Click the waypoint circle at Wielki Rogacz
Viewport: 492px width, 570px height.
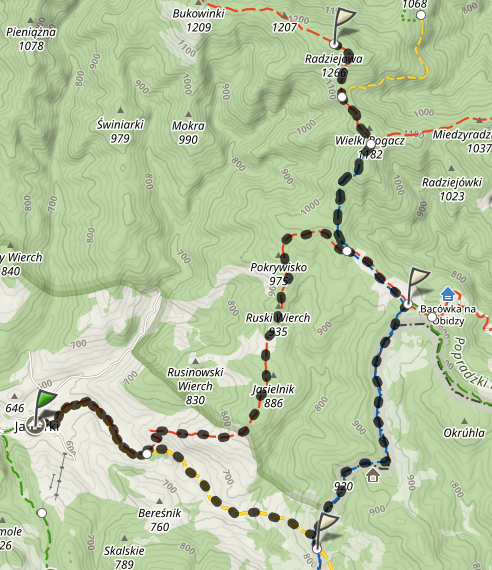click(x=371, y=144)
